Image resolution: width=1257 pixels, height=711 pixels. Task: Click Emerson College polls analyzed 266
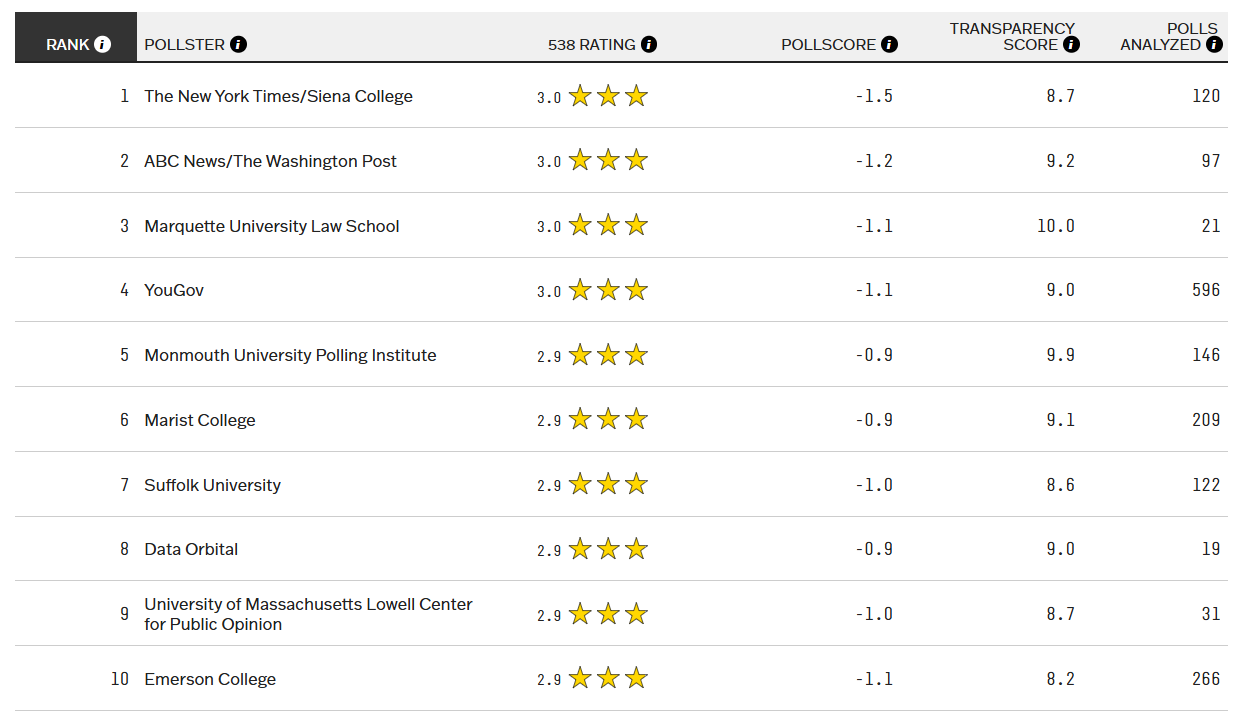click(1206, 679)
